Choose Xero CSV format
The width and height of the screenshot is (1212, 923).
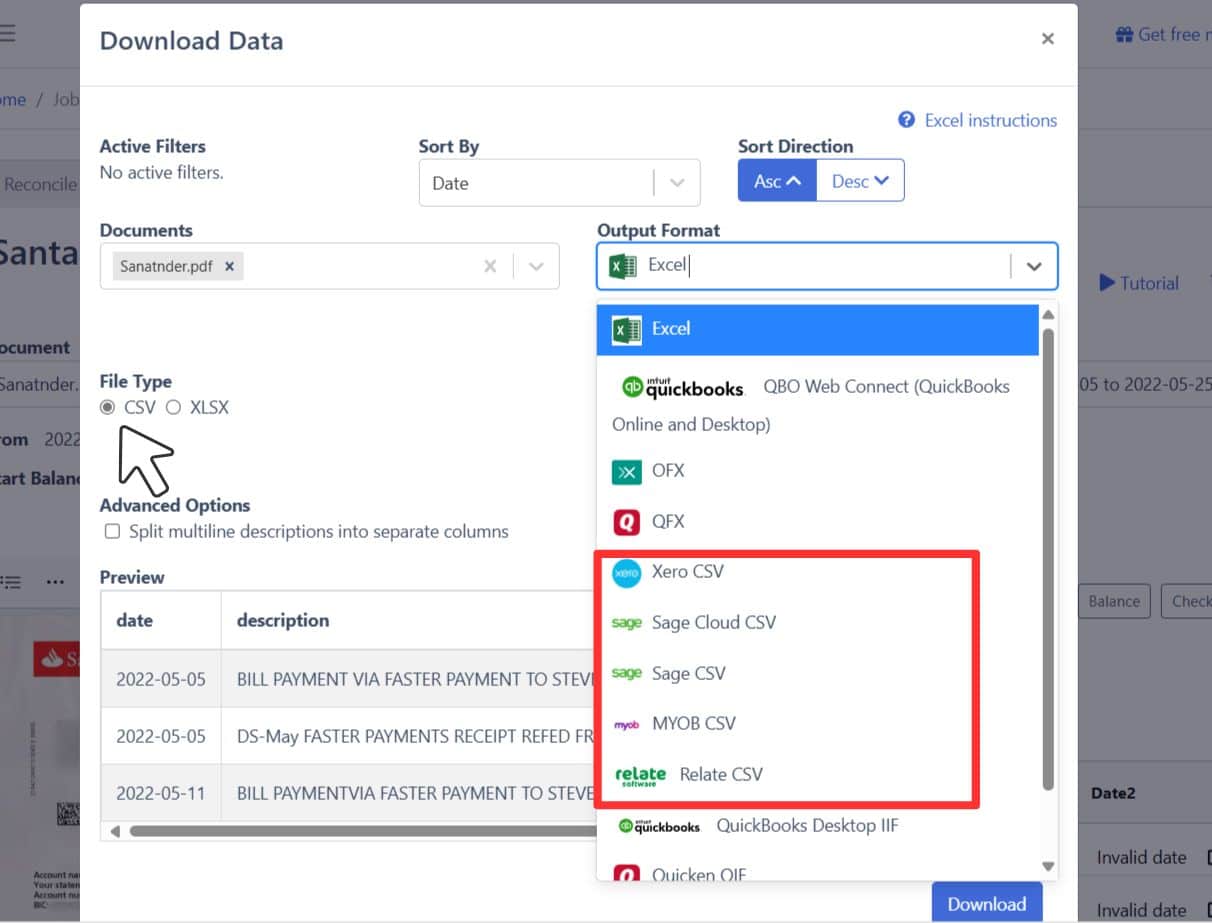coord(817,572)
